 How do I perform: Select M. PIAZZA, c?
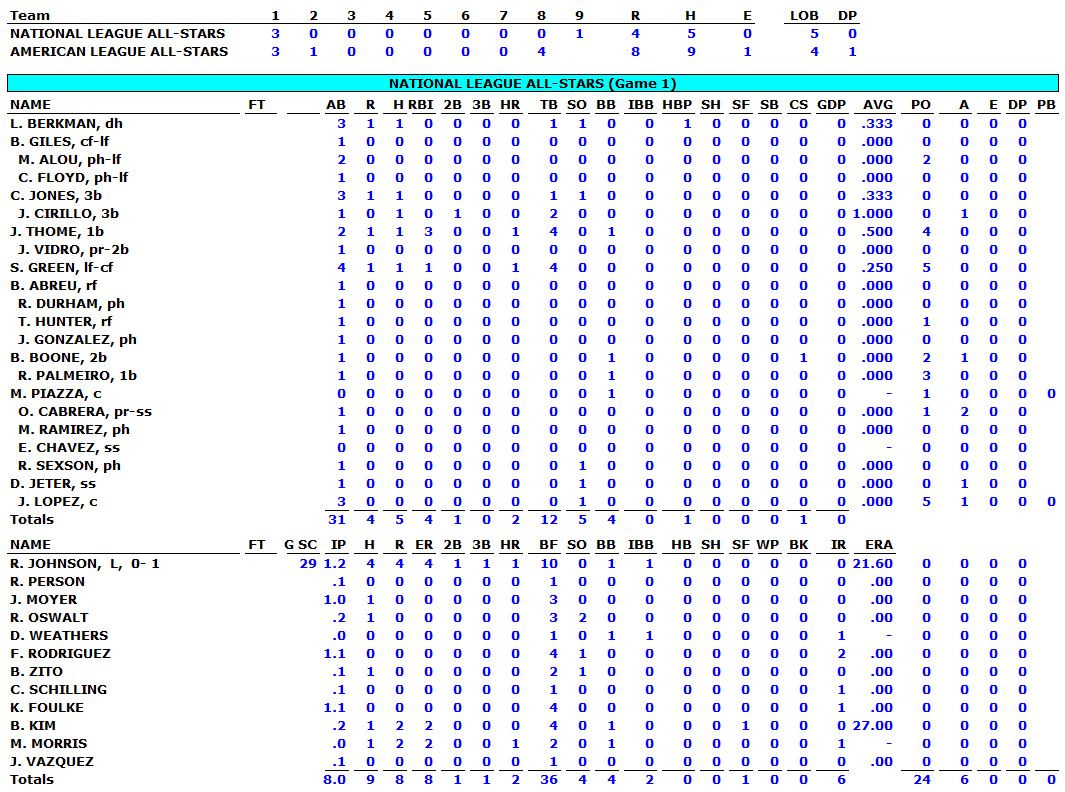point(56,393)
